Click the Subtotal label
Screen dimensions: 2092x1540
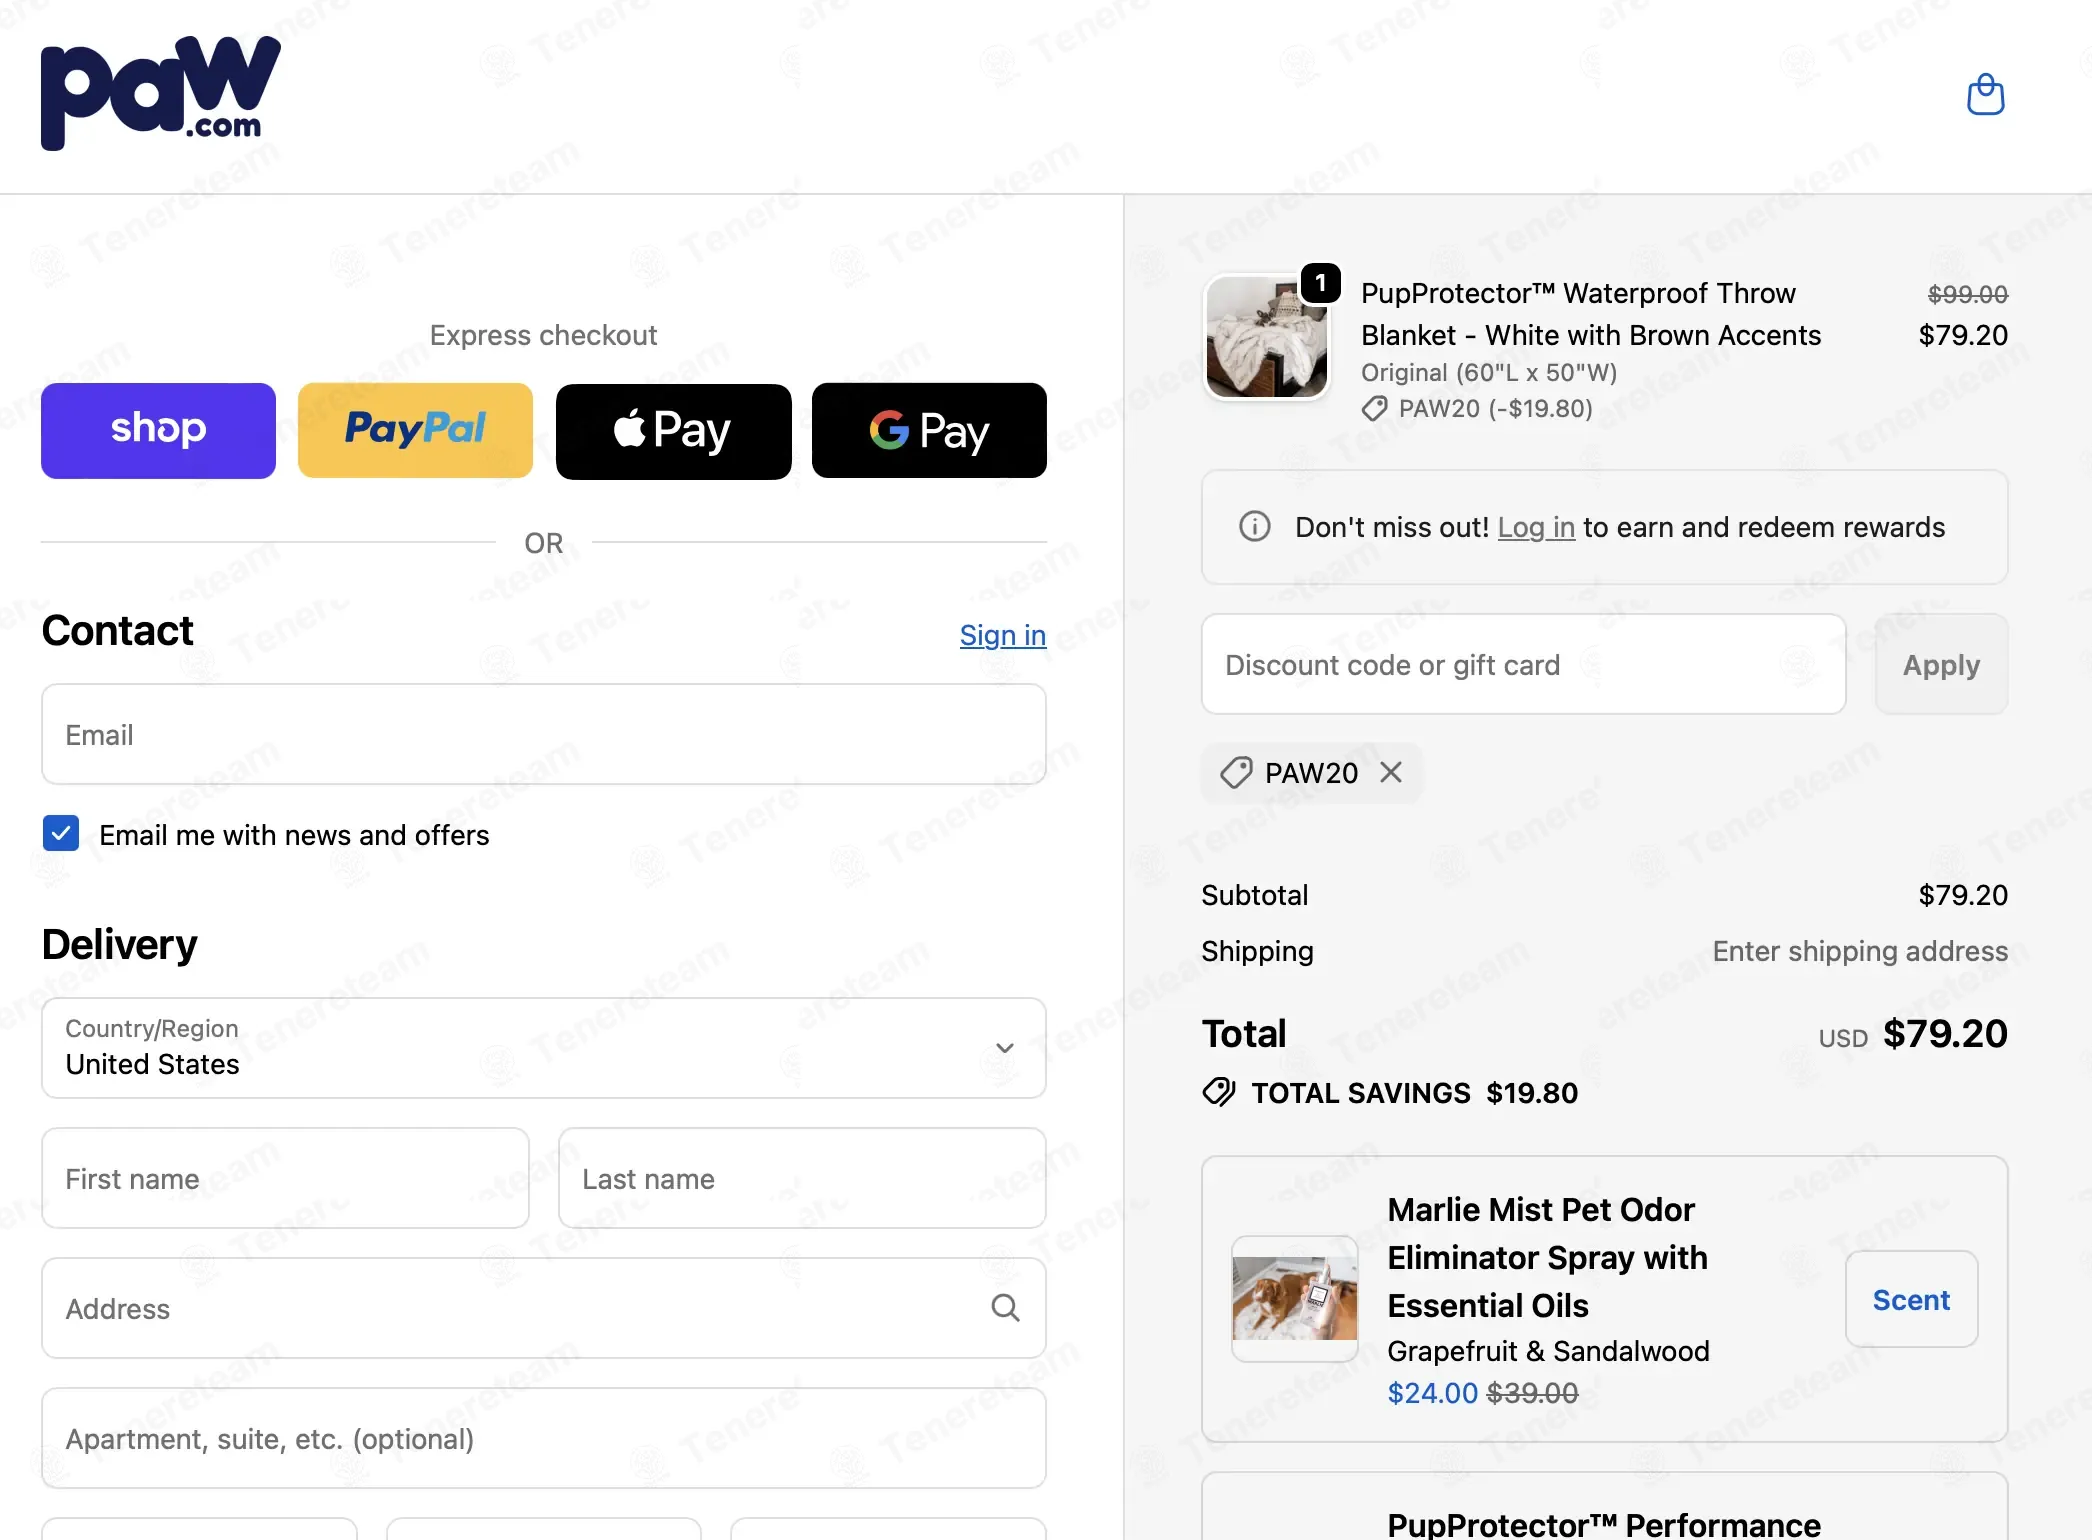click(1255, 895)
